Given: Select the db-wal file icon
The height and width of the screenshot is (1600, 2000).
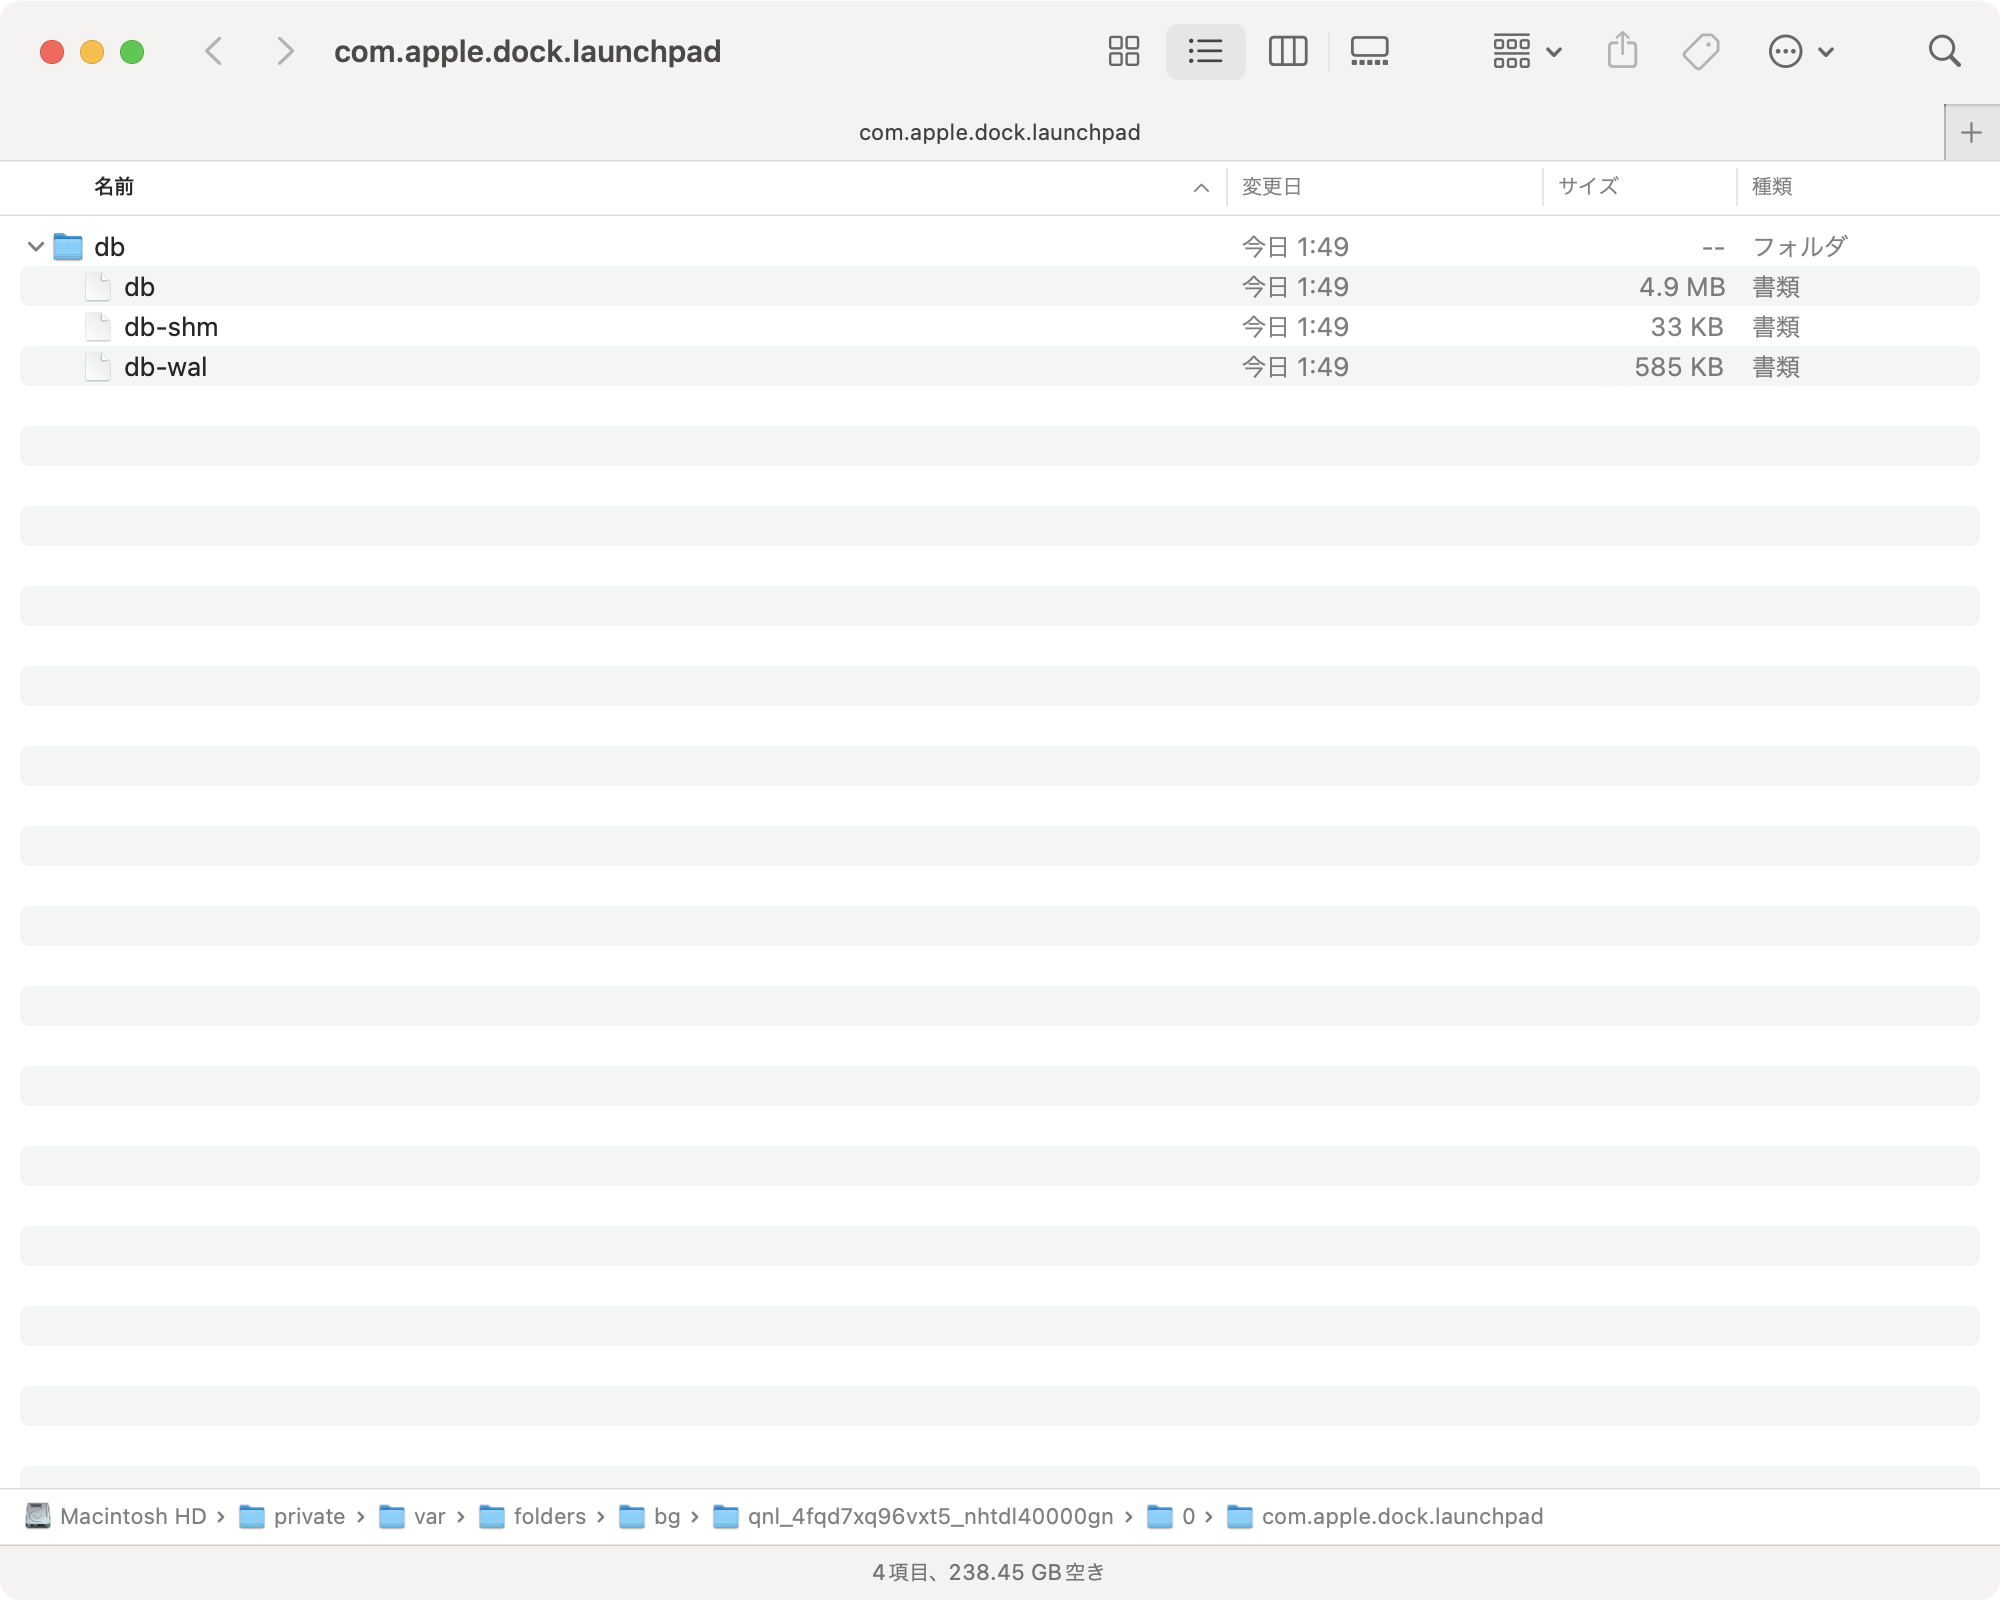Looking at the screenshot, I should tap(98, 367).
